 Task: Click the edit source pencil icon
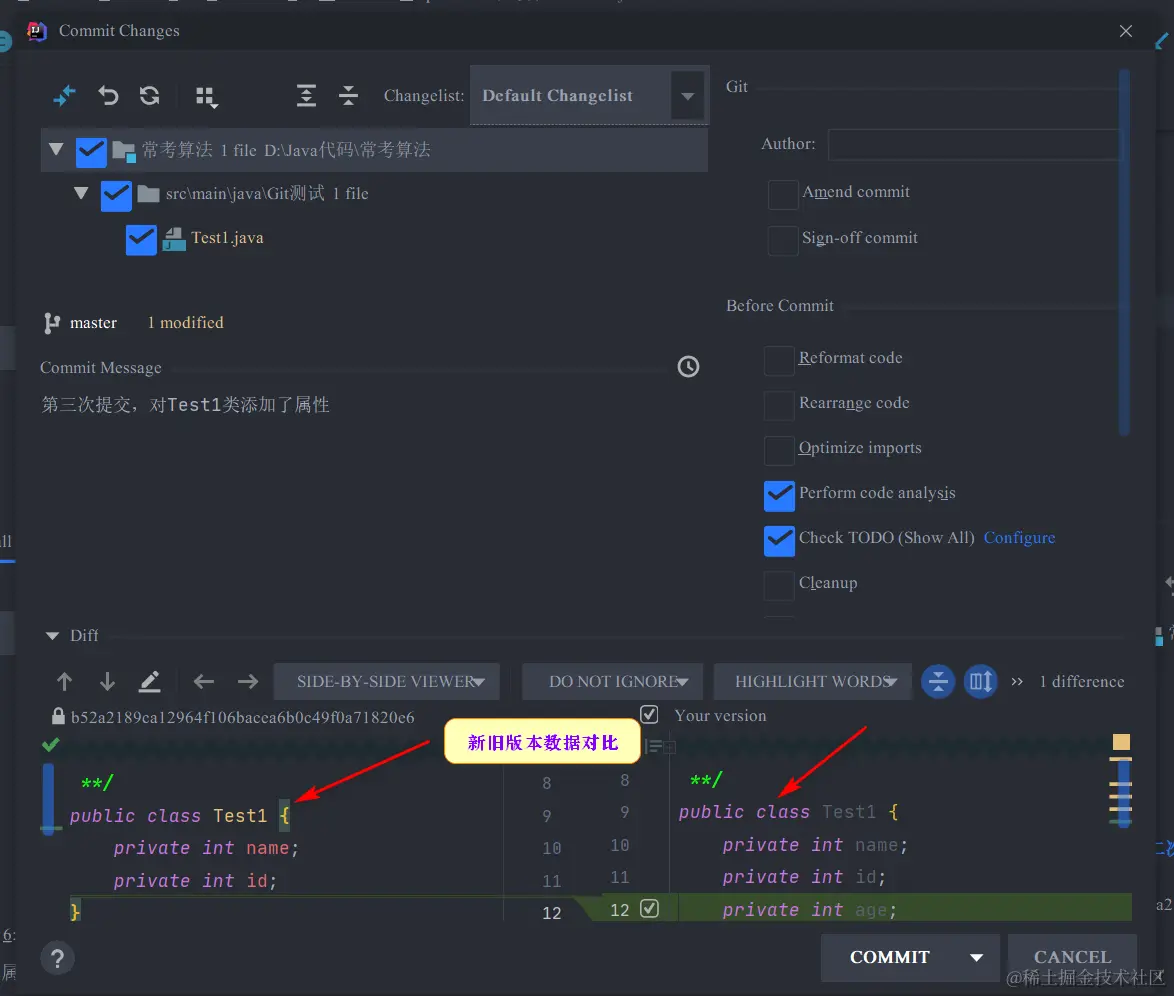pyautogui.click(x=150, y=681)
